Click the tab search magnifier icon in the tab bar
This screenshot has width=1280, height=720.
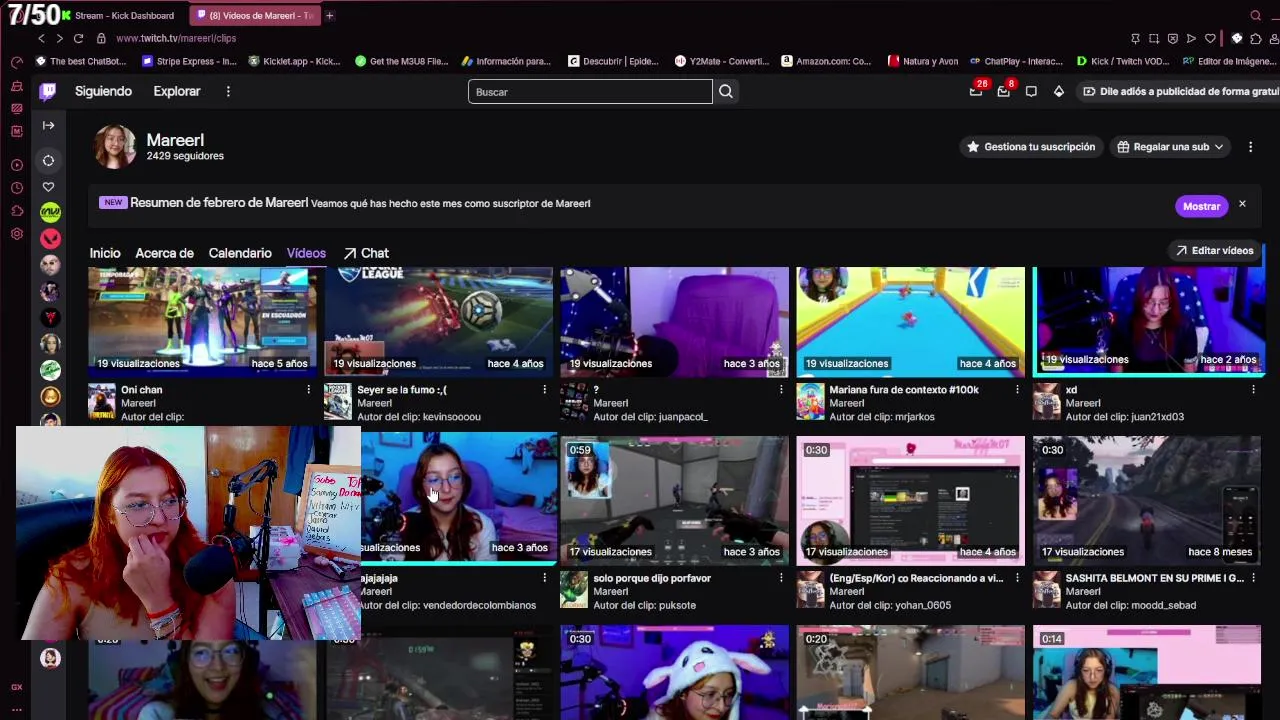[1256, 15]
